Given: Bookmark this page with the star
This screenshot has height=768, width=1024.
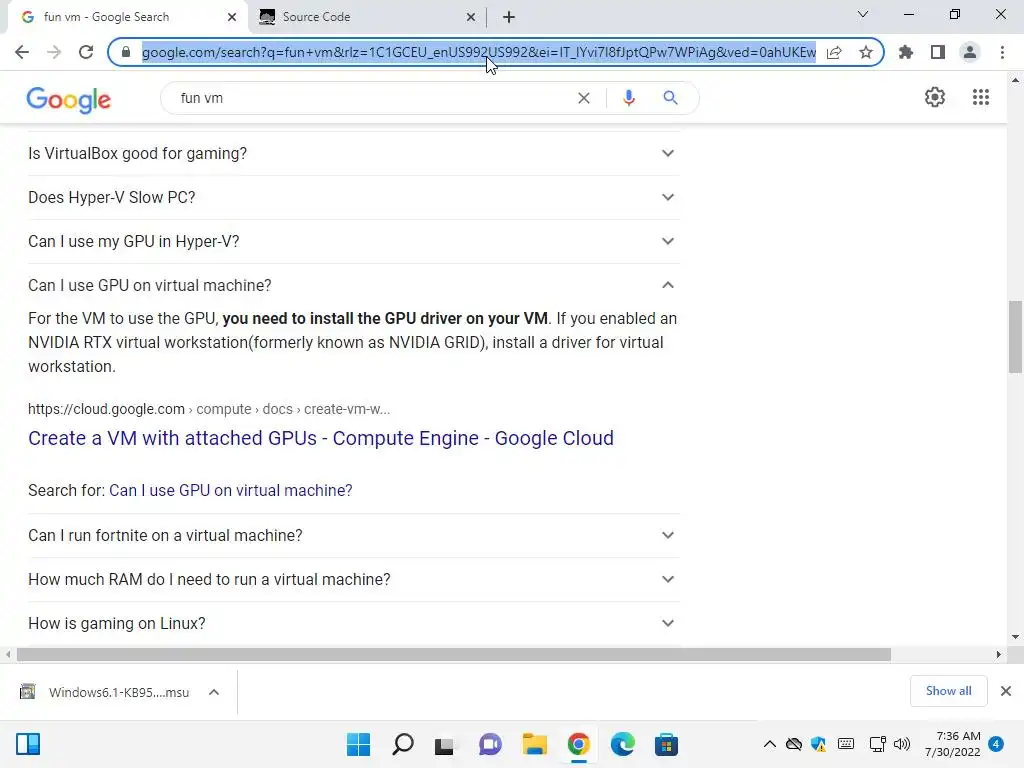Looking at the screenshot, I should point(866,52).
